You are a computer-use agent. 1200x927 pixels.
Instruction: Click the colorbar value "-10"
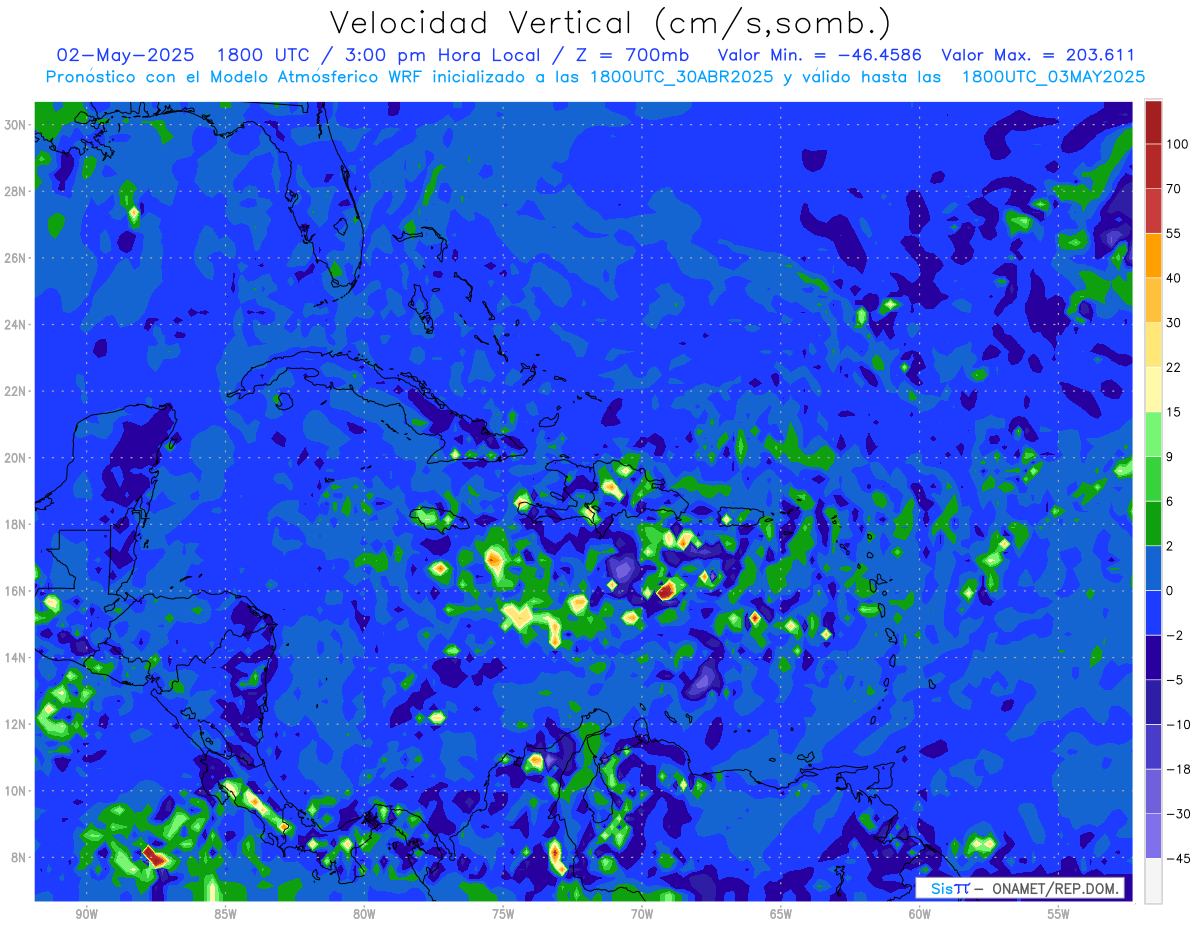(x=1177, y=725)
